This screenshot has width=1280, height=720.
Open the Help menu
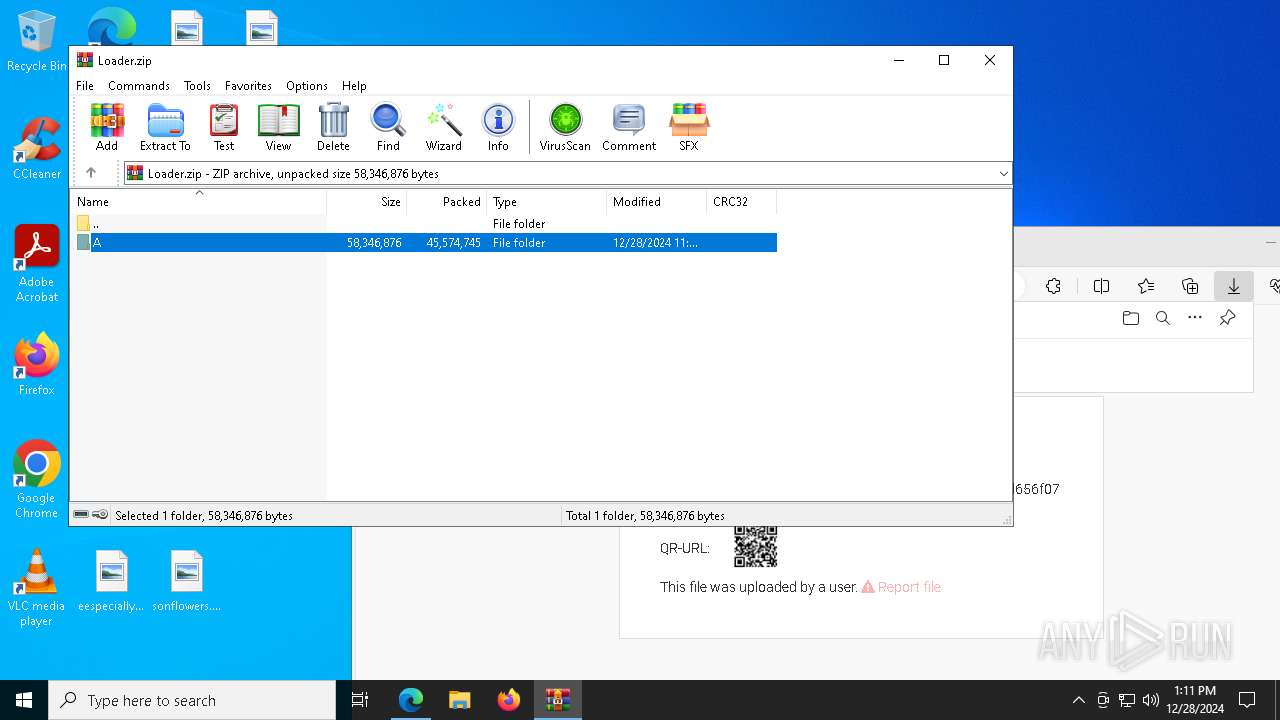click(x=354, y=86)
